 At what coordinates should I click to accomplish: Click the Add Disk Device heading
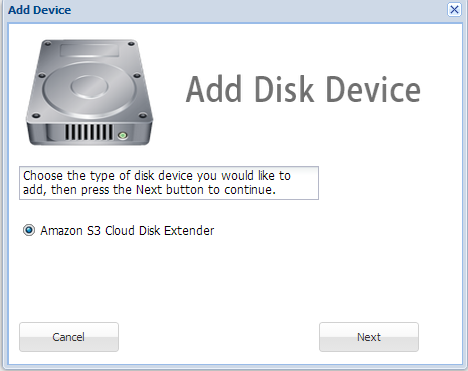pos(303,89)
